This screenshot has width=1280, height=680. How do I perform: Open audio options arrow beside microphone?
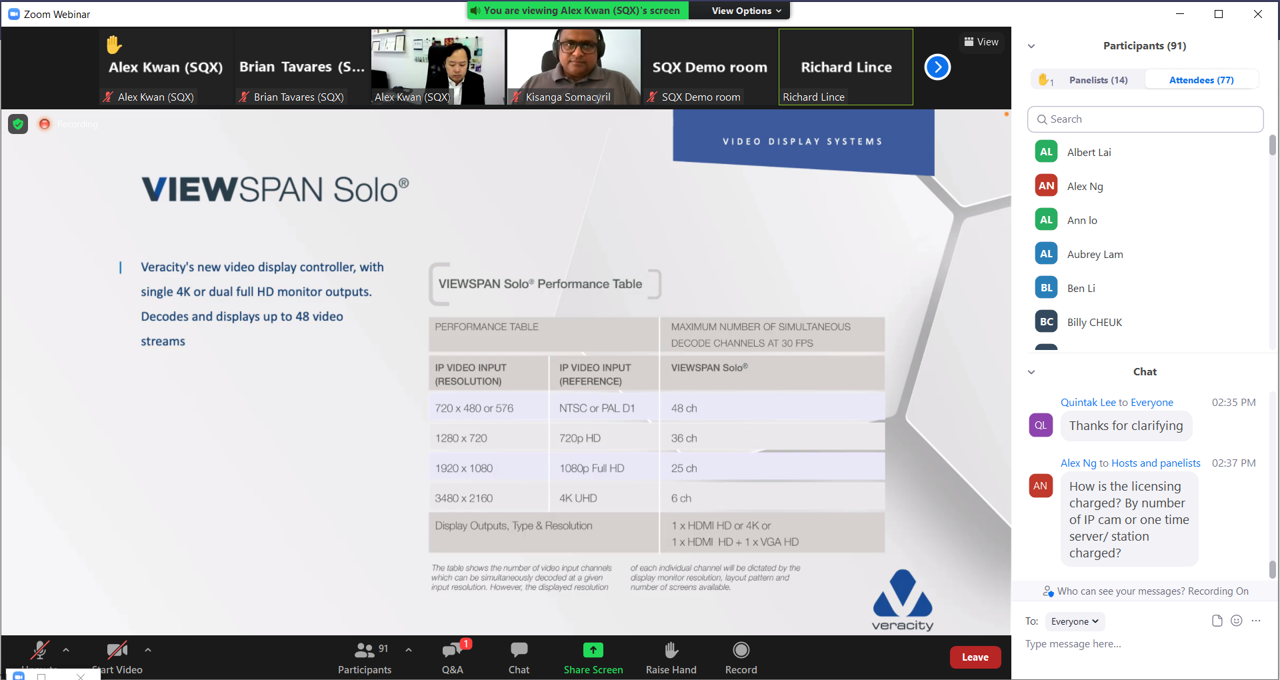tap(66, 650)
